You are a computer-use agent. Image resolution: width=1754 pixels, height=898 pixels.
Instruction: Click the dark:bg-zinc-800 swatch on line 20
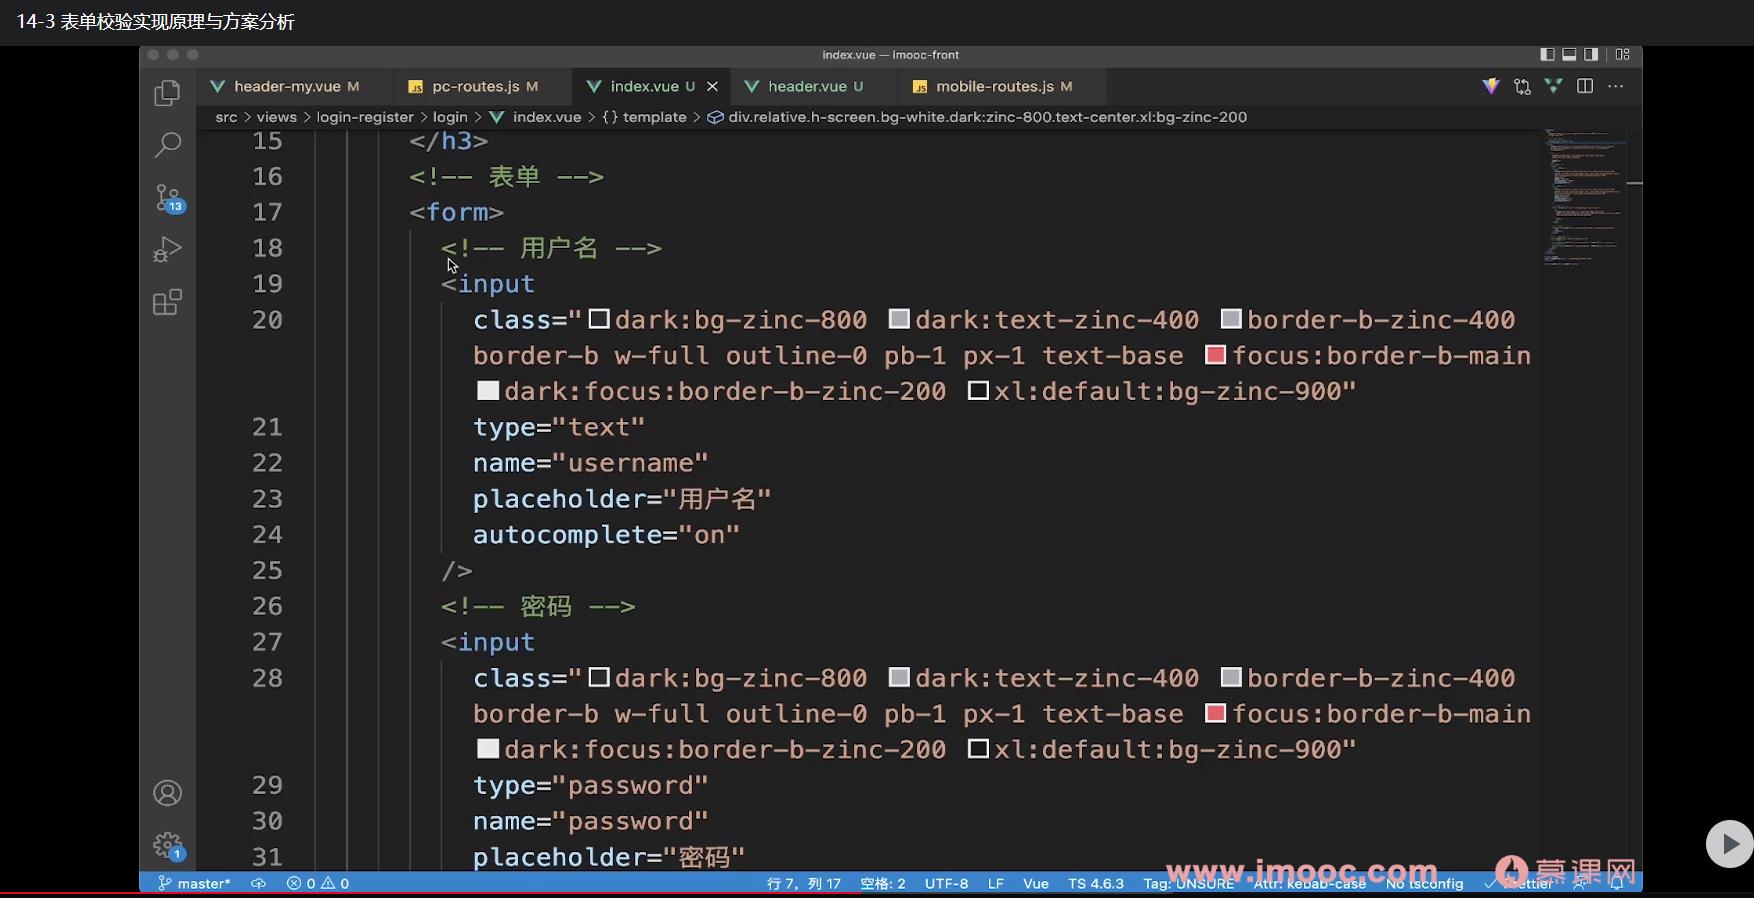[x=599, y=319]
